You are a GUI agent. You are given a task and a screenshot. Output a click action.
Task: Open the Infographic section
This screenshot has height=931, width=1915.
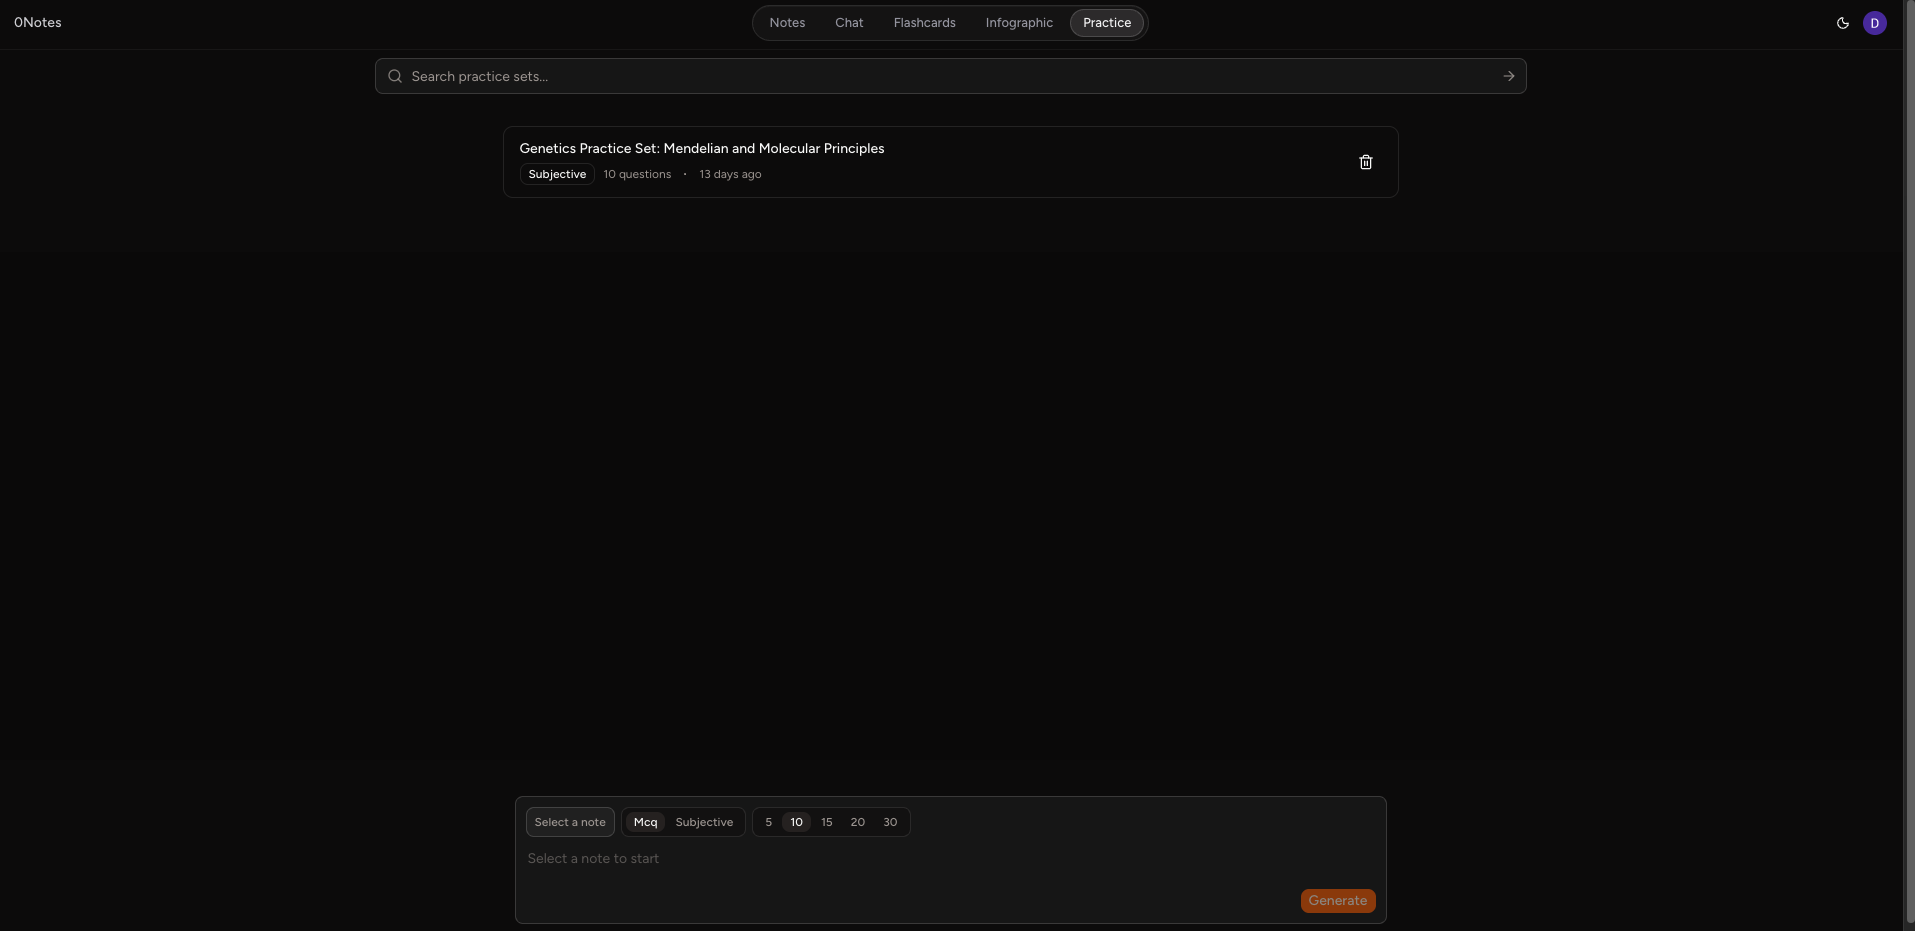tap(1018, 22)
